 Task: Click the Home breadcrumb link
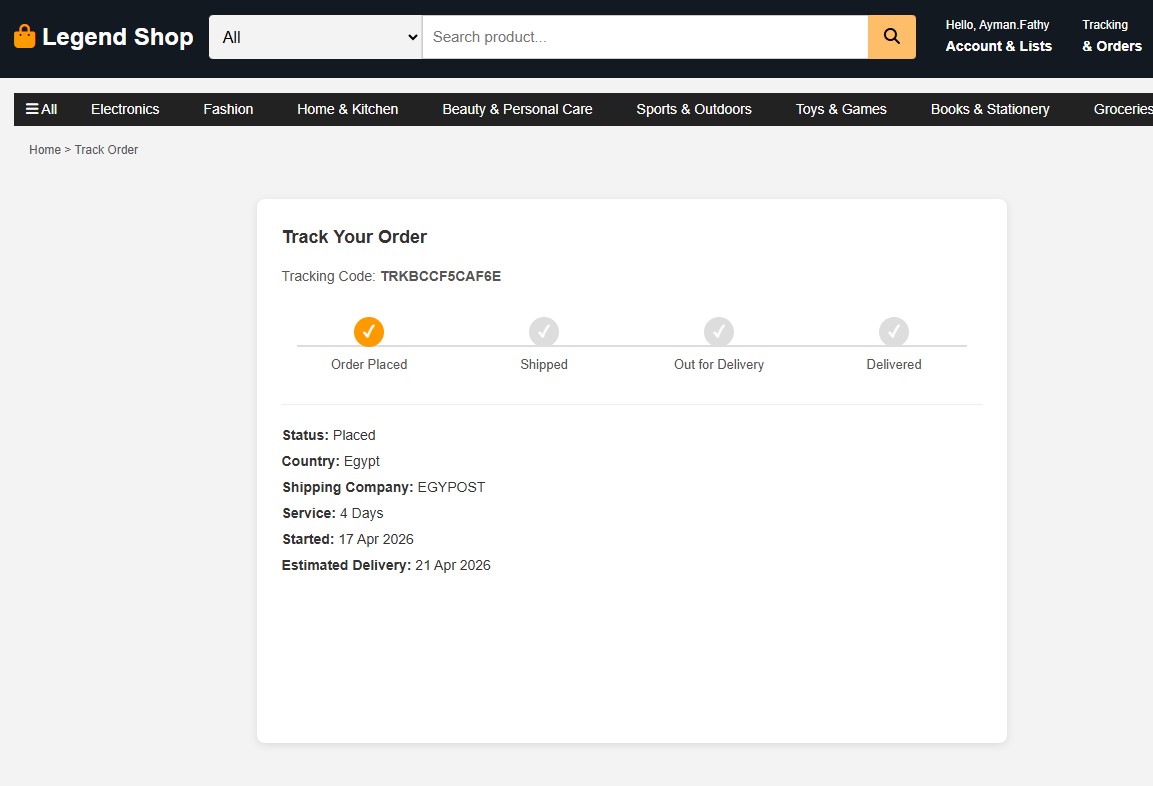coord(45,150)
